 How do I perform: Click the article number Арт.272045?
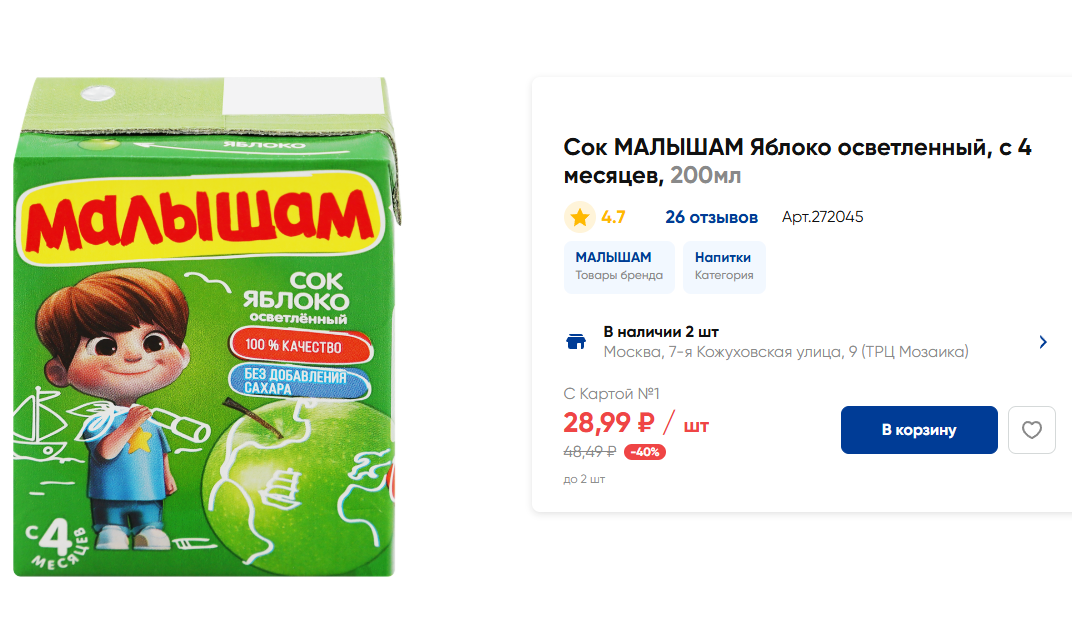[822, 217]
